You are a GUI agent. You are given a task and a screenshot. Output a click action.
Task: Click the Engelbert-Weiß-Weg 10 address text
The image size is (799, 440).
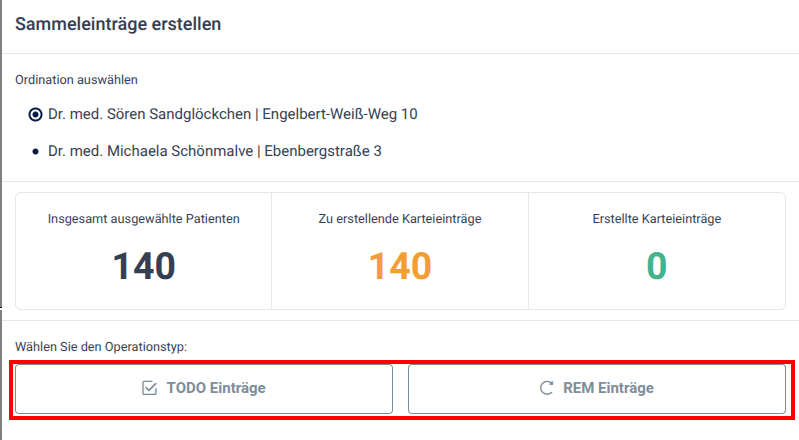click(340, 114)
